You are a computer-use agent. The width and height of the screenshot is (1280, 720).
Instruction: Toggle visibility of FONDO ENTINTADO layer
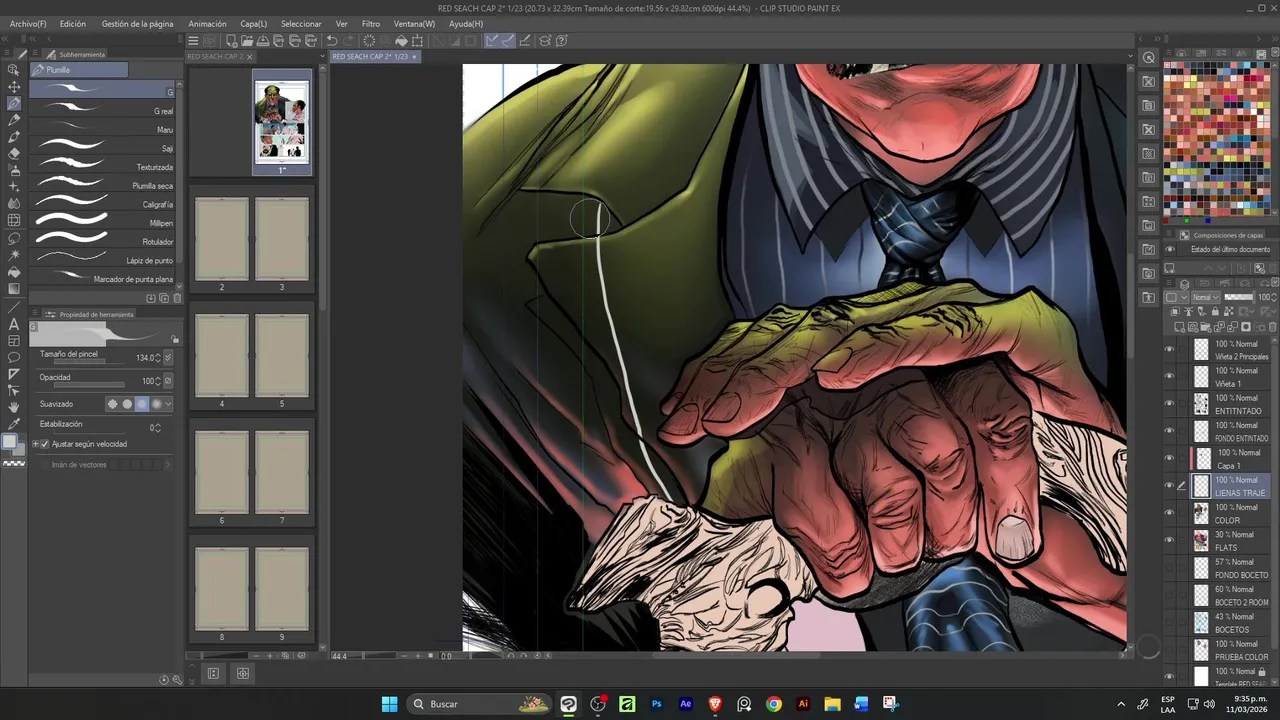point(1169,431)
